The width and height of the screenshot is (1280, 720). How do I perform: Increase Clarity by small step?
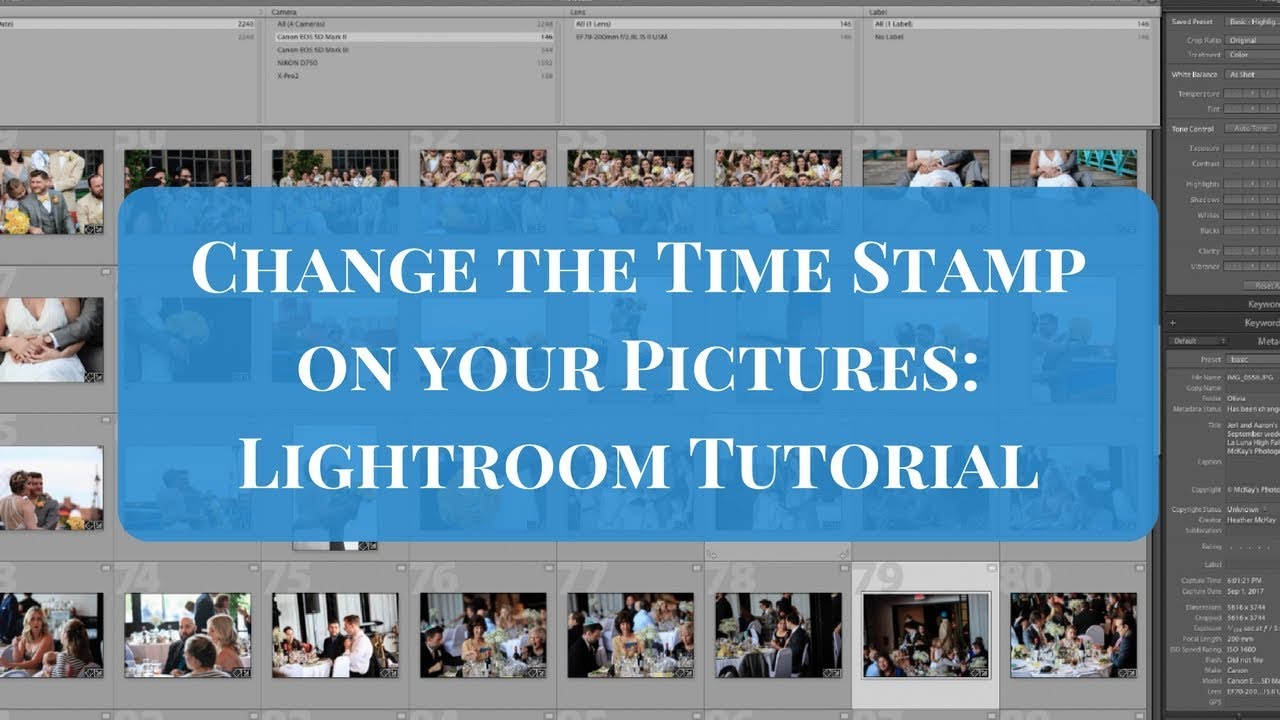[x=1267, y=251]
